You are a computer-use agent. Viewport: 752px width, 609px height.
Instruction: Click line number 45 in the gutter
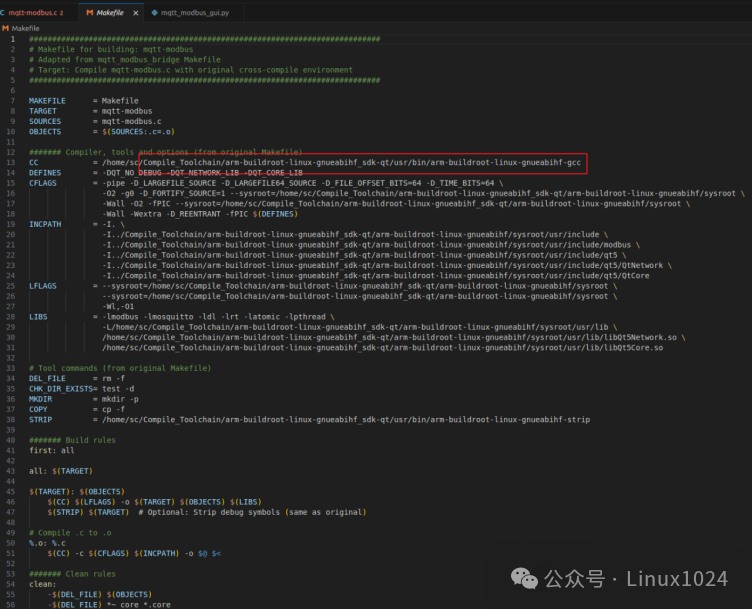click(11, 492)
